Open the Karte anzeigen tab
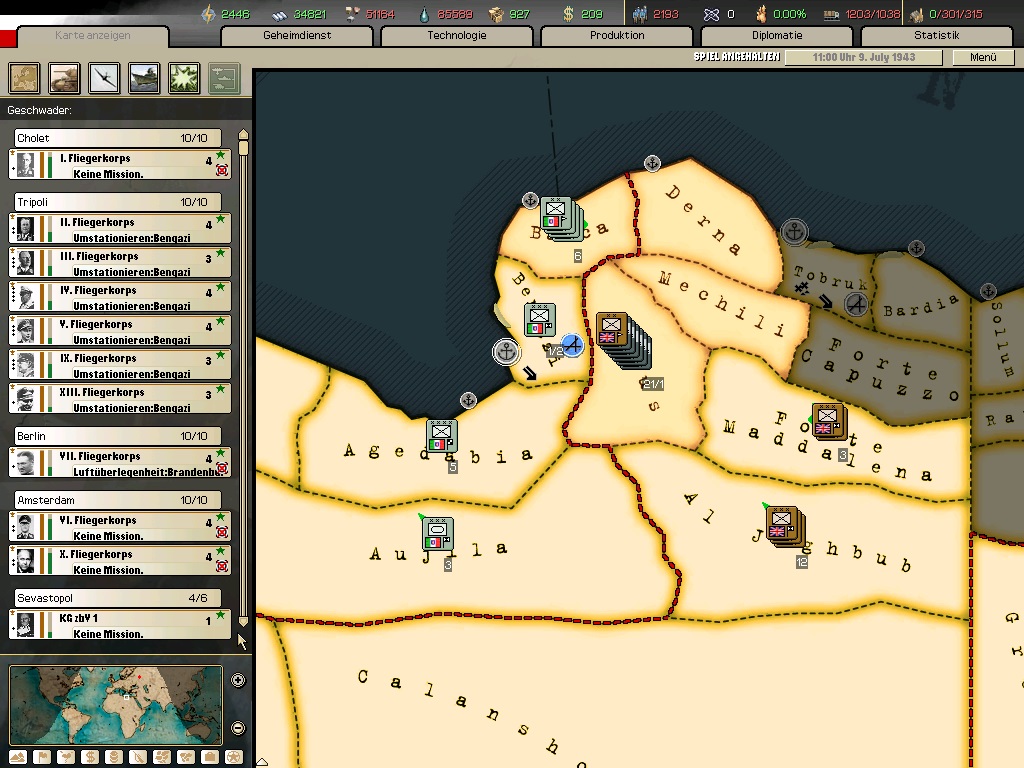This screenshot has width=1024, height=768. 93,35
